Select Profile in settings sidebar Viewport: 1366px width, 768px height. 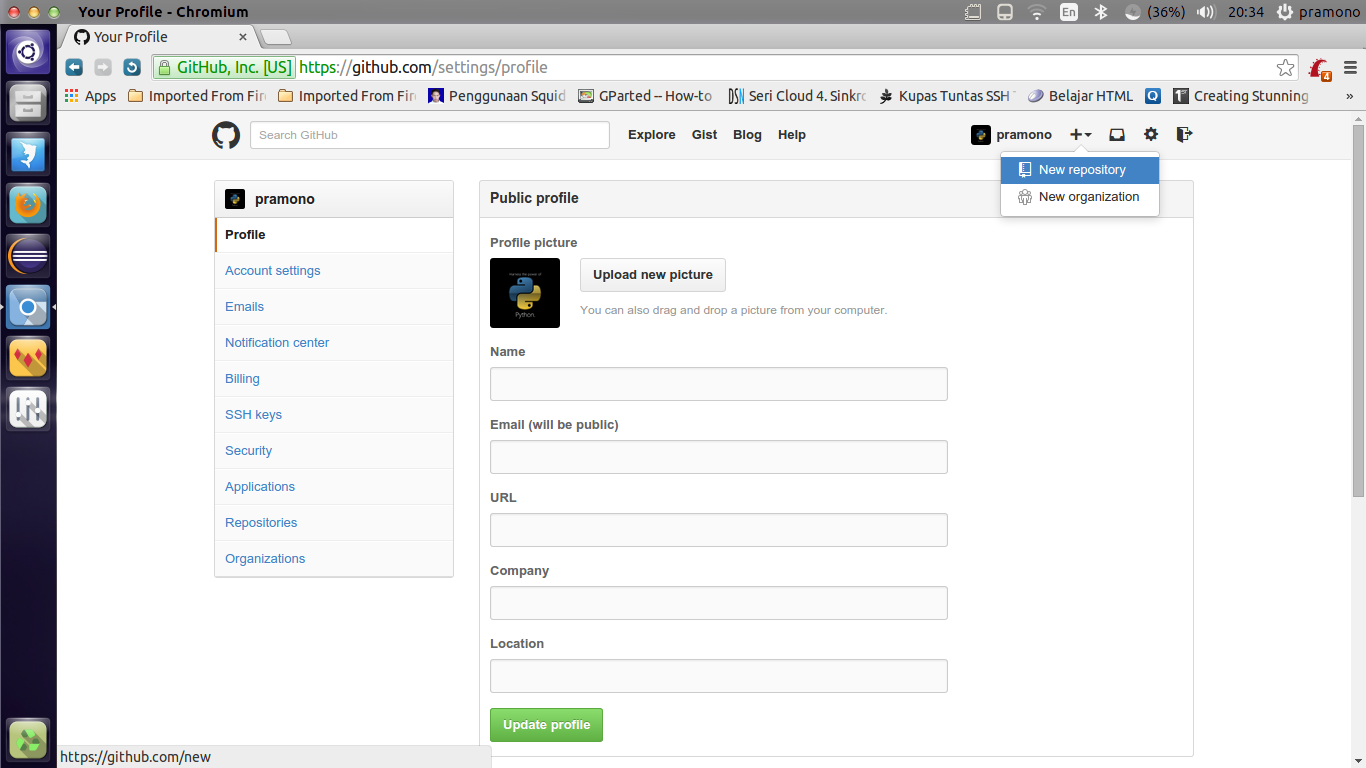tap(334, 235)
